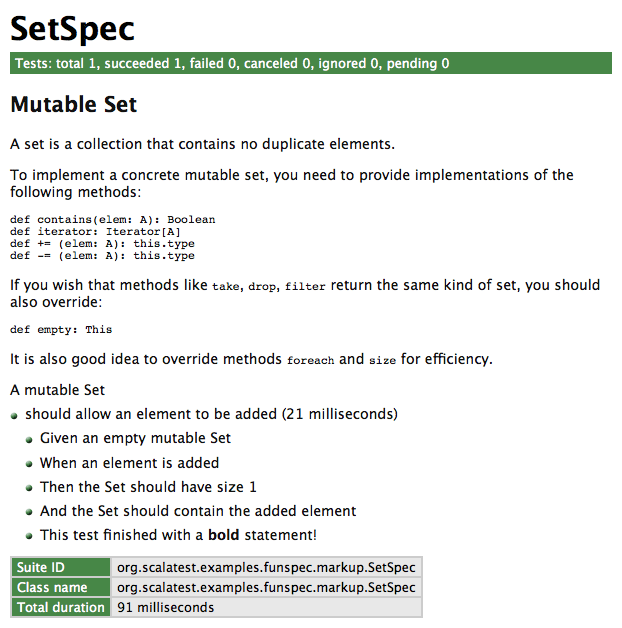Screen dimensions: 622x628
Task: Click the bullet next to 'Given an empty mutable Set'
Action: click(x=30, y=439)
